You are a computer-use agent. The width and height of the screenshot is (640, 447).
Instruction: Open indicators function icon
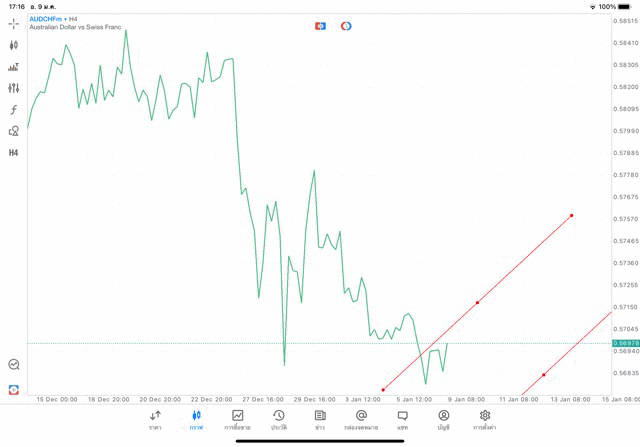point(14,110)
